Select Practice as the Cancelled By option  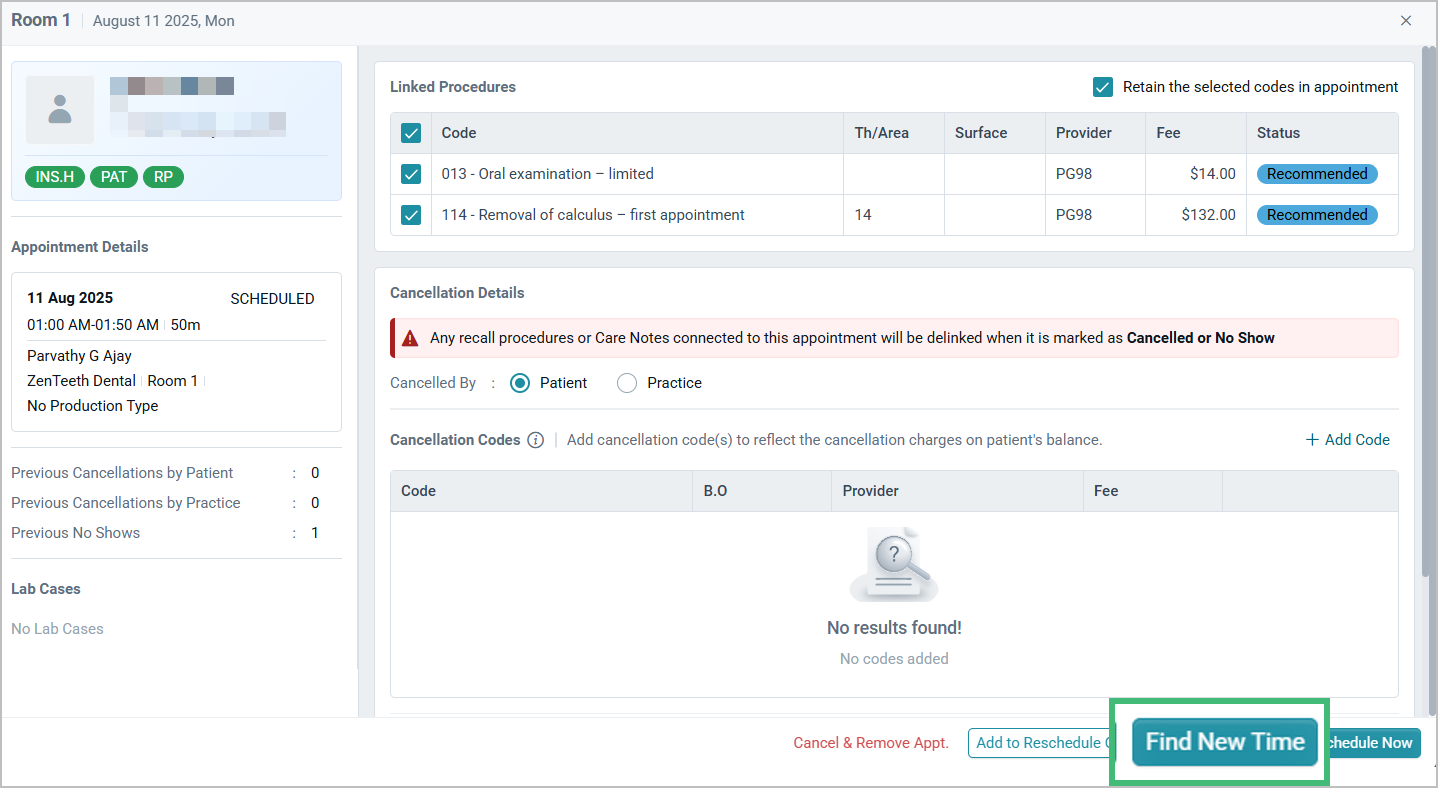(626, 382)
